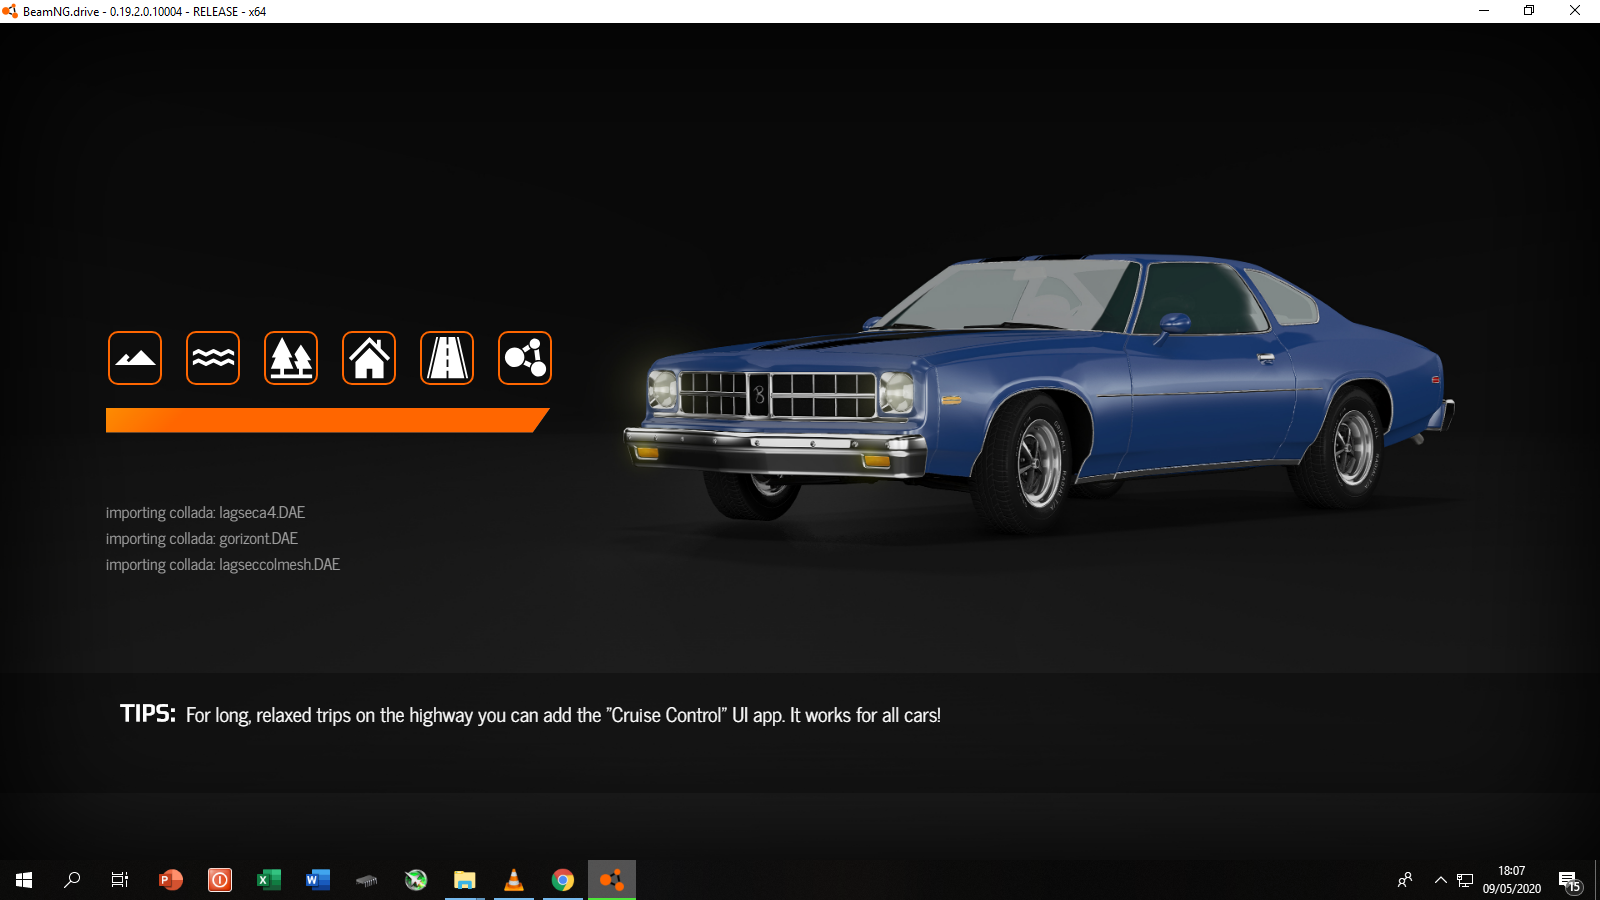Viewport: 1600px width, 900px height.
Task: Click the road loading icon
Action: click(447, 358)
